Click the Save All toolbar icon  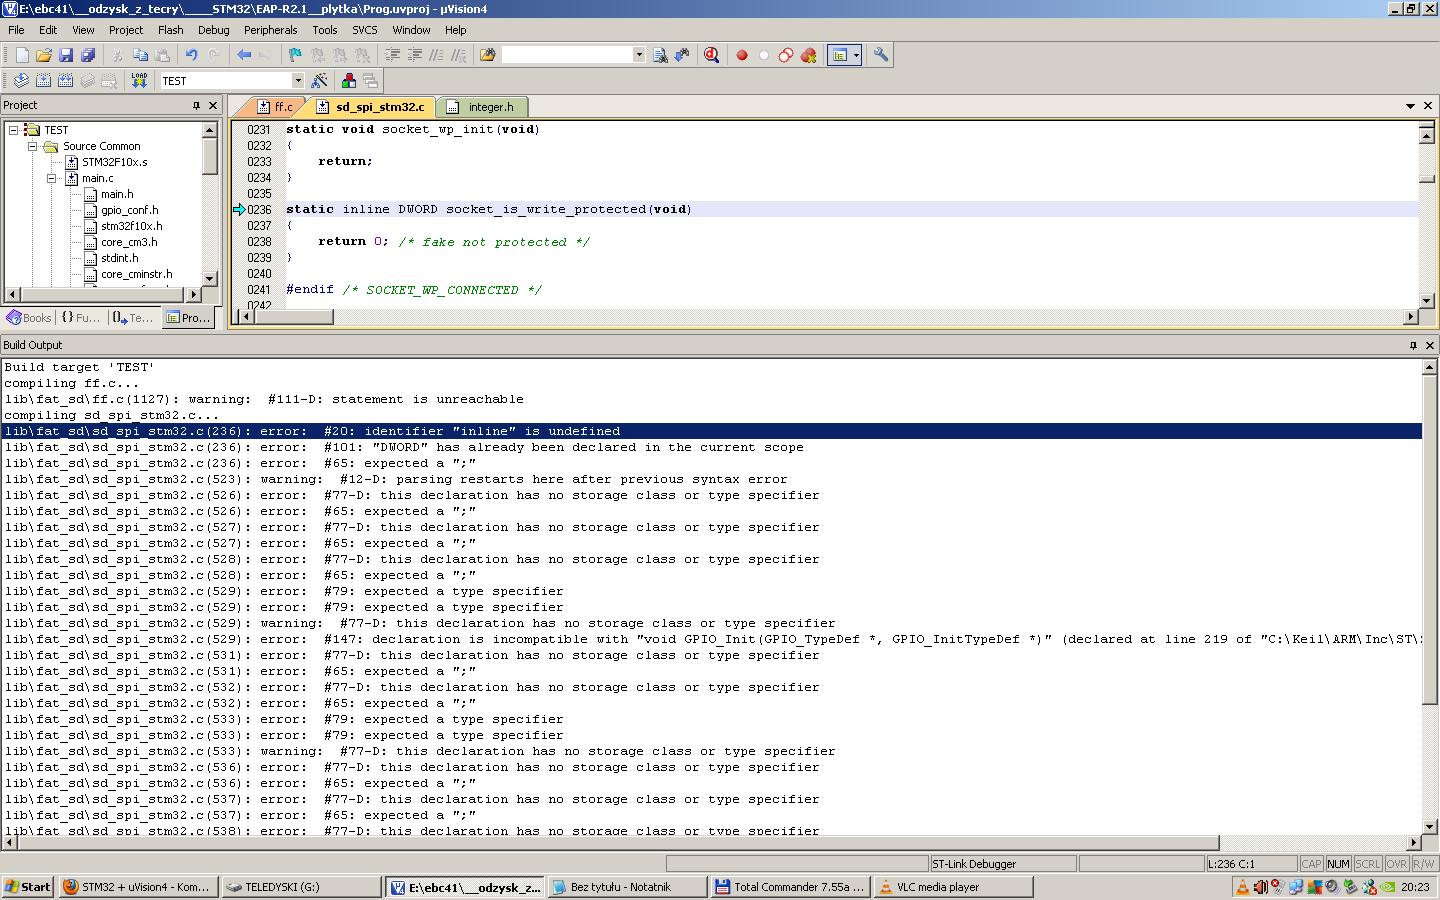(88, 55)
